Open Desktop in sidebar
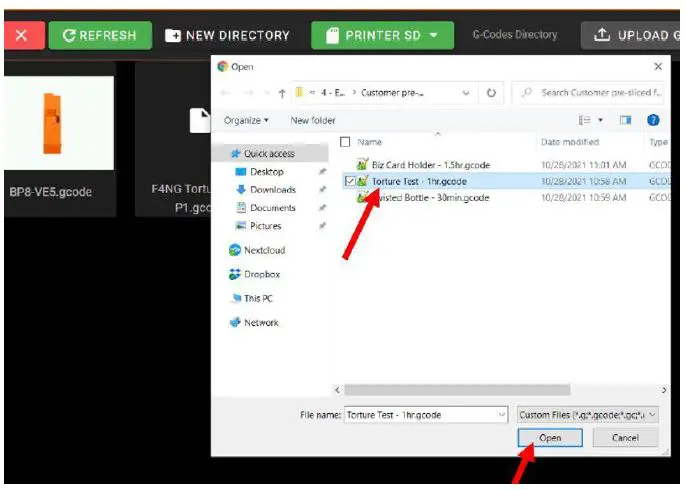Viewport: 686px width, 490px height. tap(267, 172)
